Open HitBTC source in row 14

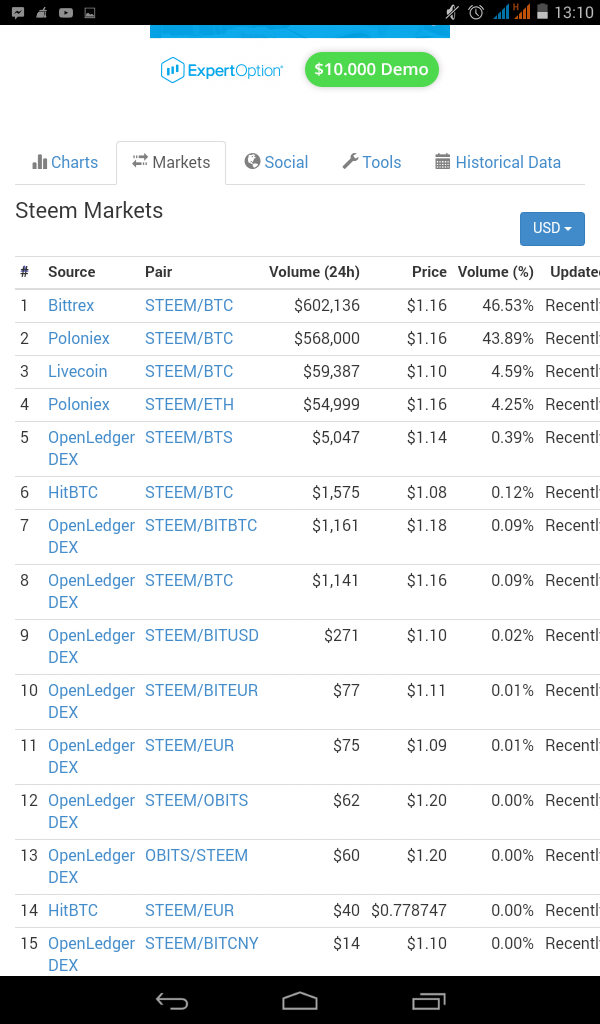click(73, 910)
